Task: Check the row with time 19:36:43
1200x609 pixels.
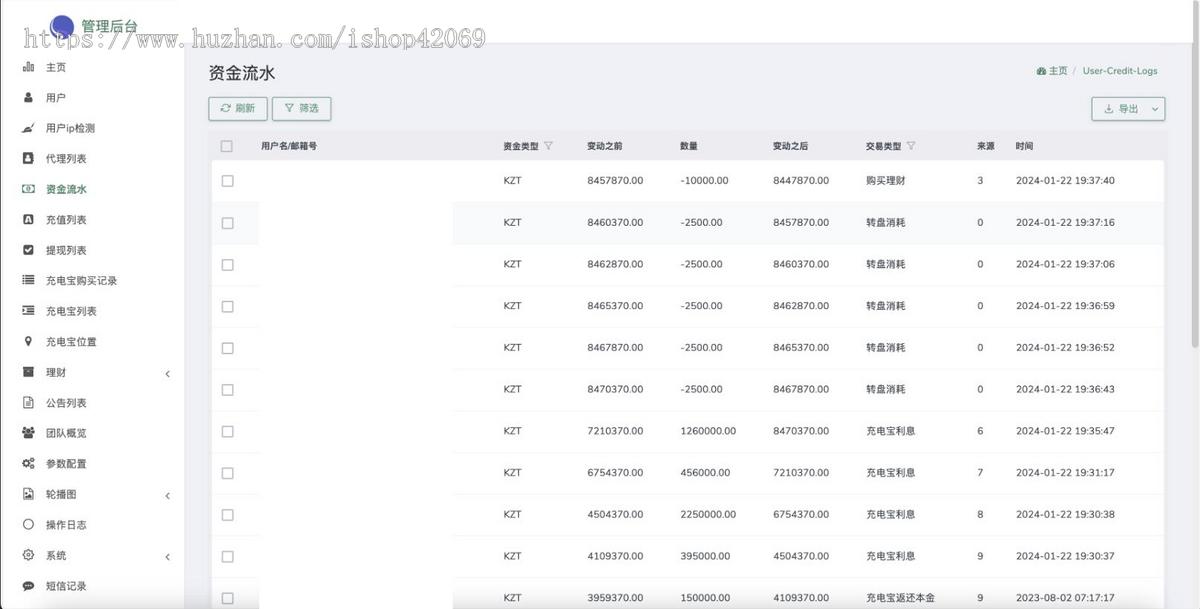Action: (x=227, y=390)
